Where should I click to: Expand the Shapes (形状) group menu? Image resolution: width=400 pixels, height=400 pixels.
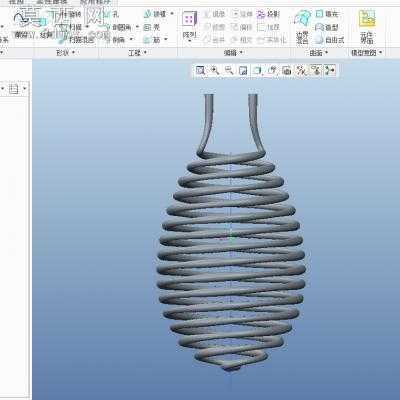[x=66, y=53]
